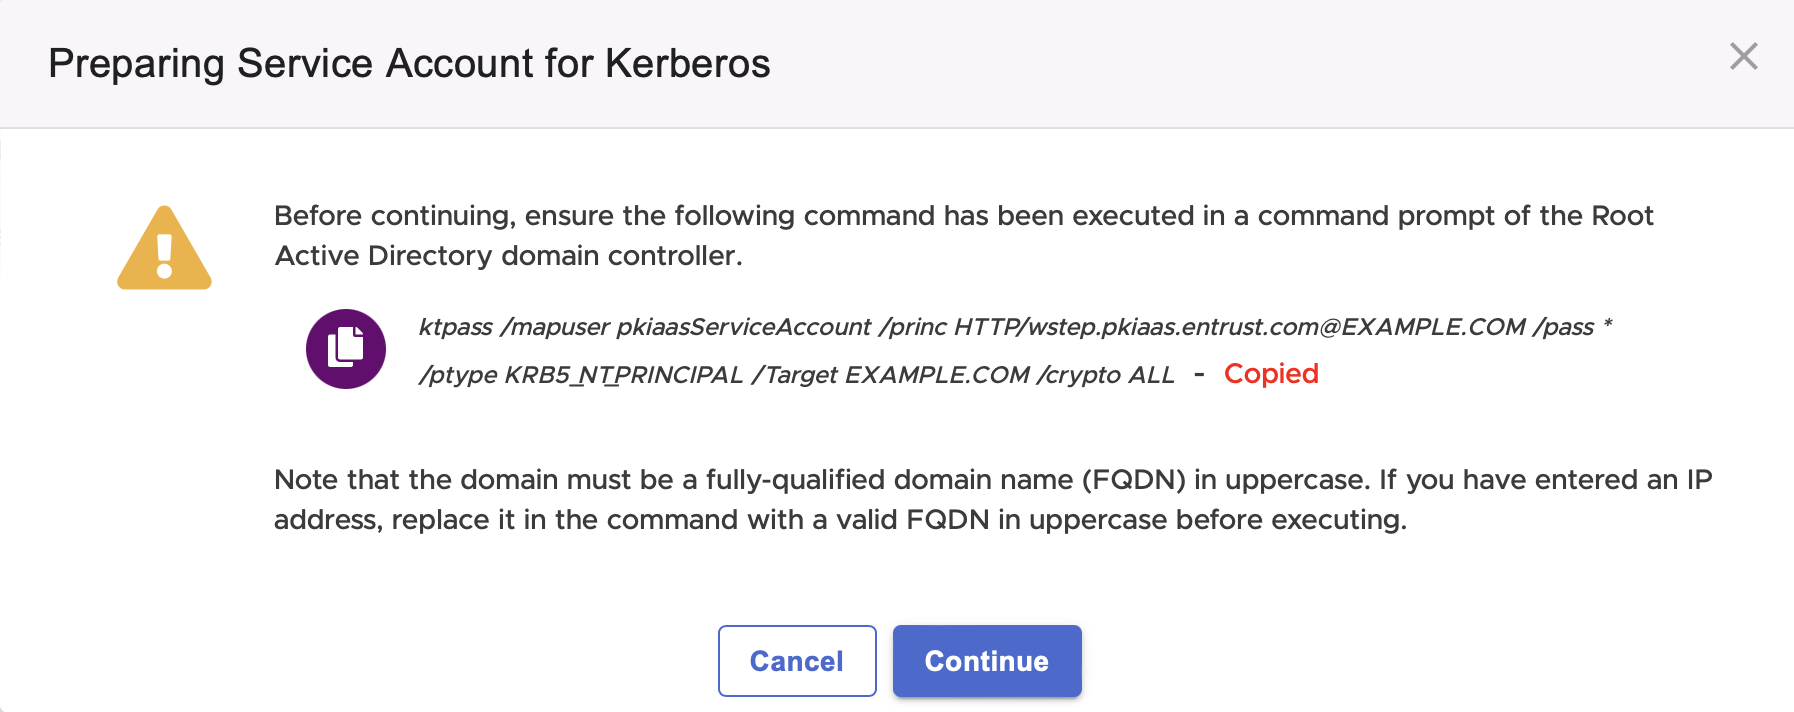This screenshot has width=1794, height=712.
Task: Click the pkiaasServiceAccount name in the command
Action: click(743, 327)
